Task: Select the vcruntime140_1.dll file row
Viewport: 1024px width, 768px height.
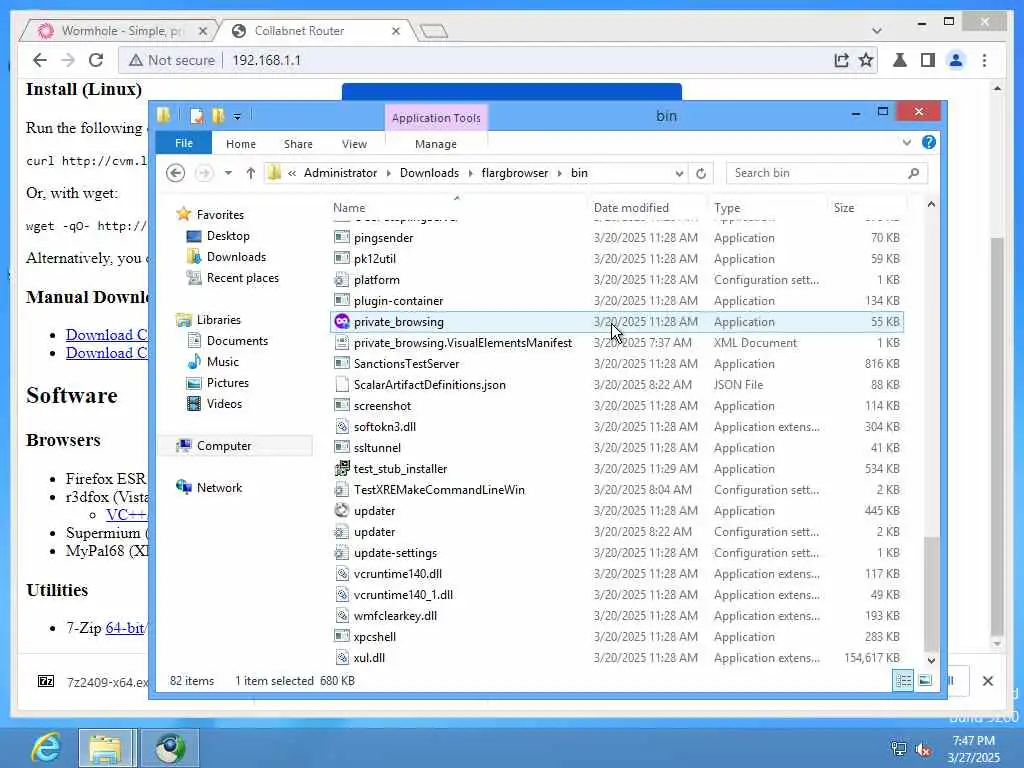Action: 617,594
